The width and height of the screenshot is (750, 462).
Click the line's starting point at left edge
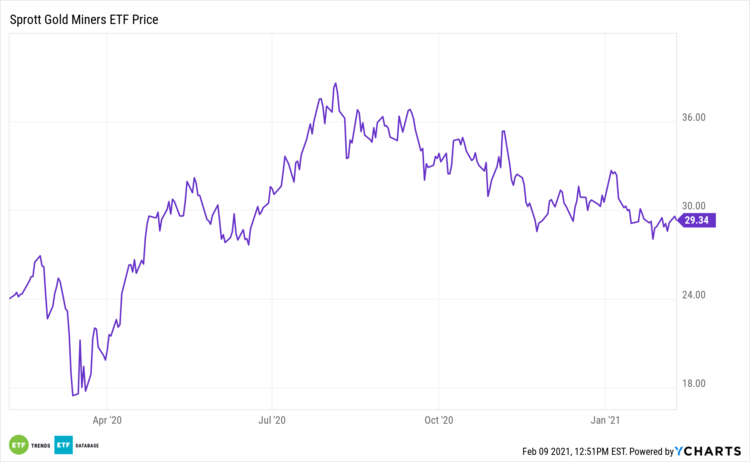point(10,298)
